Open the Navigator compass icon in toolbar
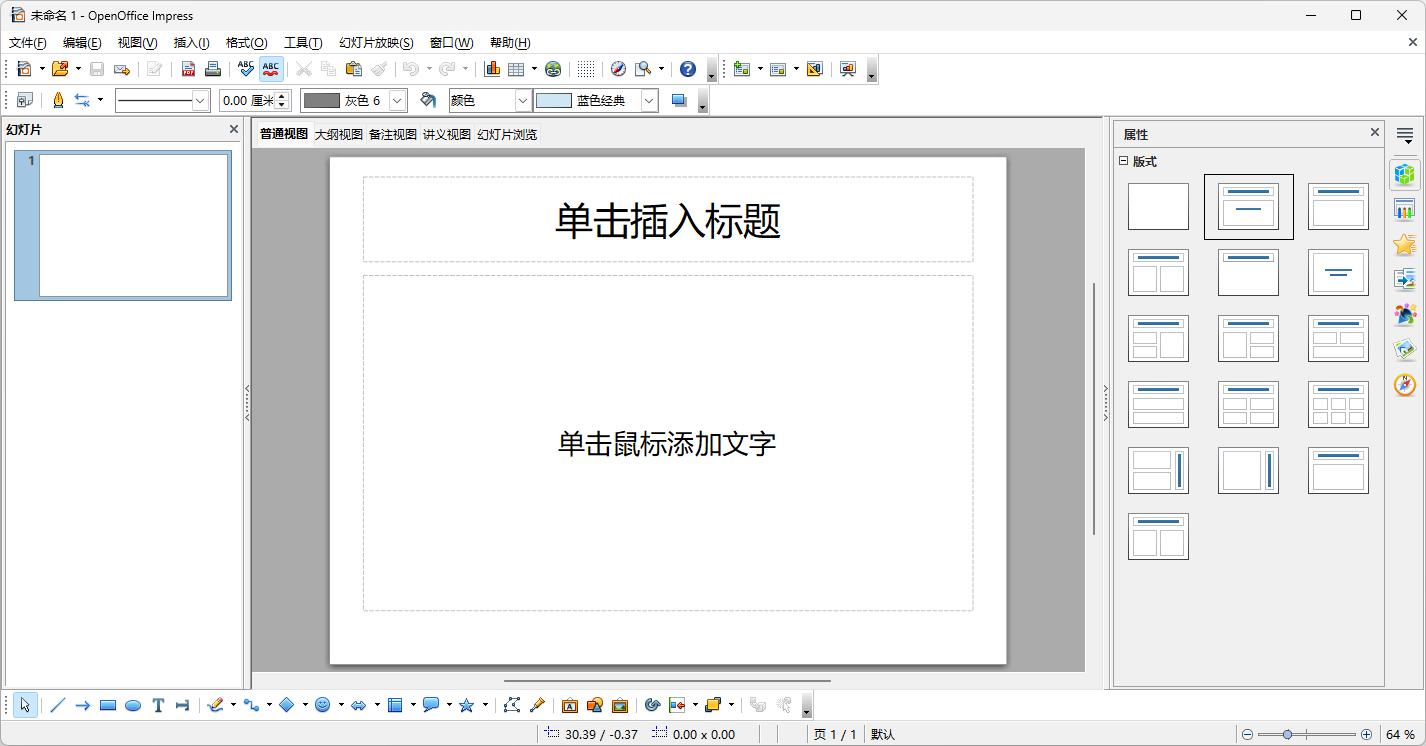 click(618, 69)
